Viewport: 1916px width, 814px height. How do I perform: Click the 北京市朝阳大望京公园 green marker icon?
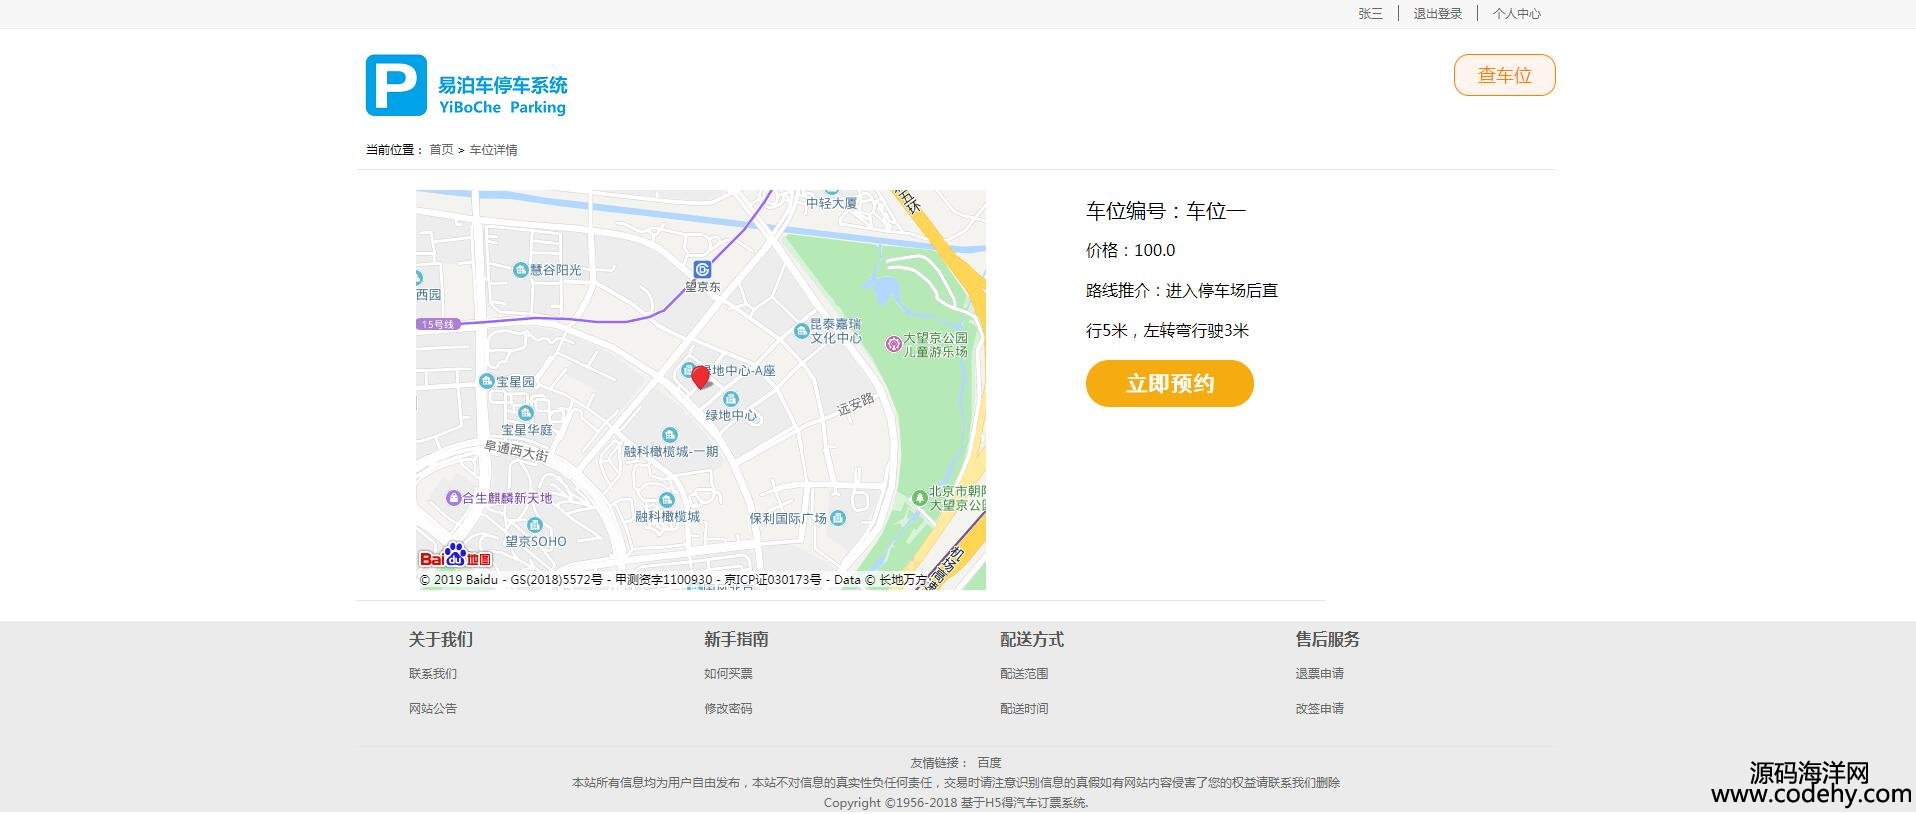919,497
